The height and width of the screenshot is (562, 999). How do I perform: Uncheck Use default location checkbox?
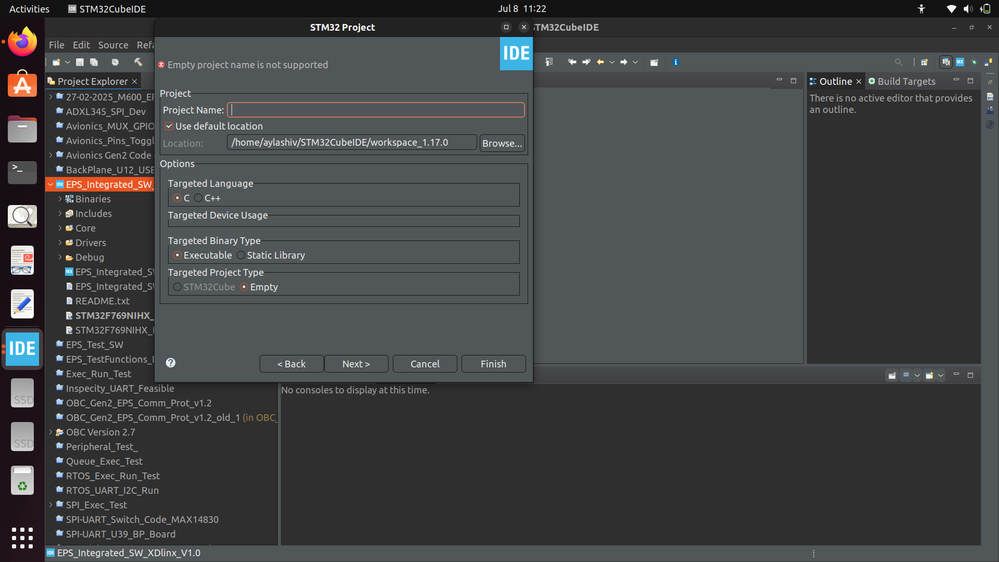click(x=169, y=126)
